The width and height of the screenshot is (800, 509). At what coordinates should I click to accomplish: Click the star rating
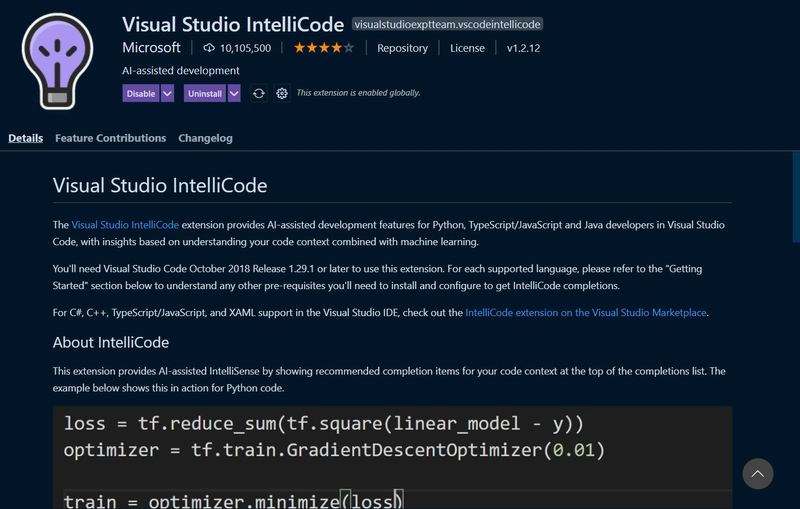coord(323,48)
